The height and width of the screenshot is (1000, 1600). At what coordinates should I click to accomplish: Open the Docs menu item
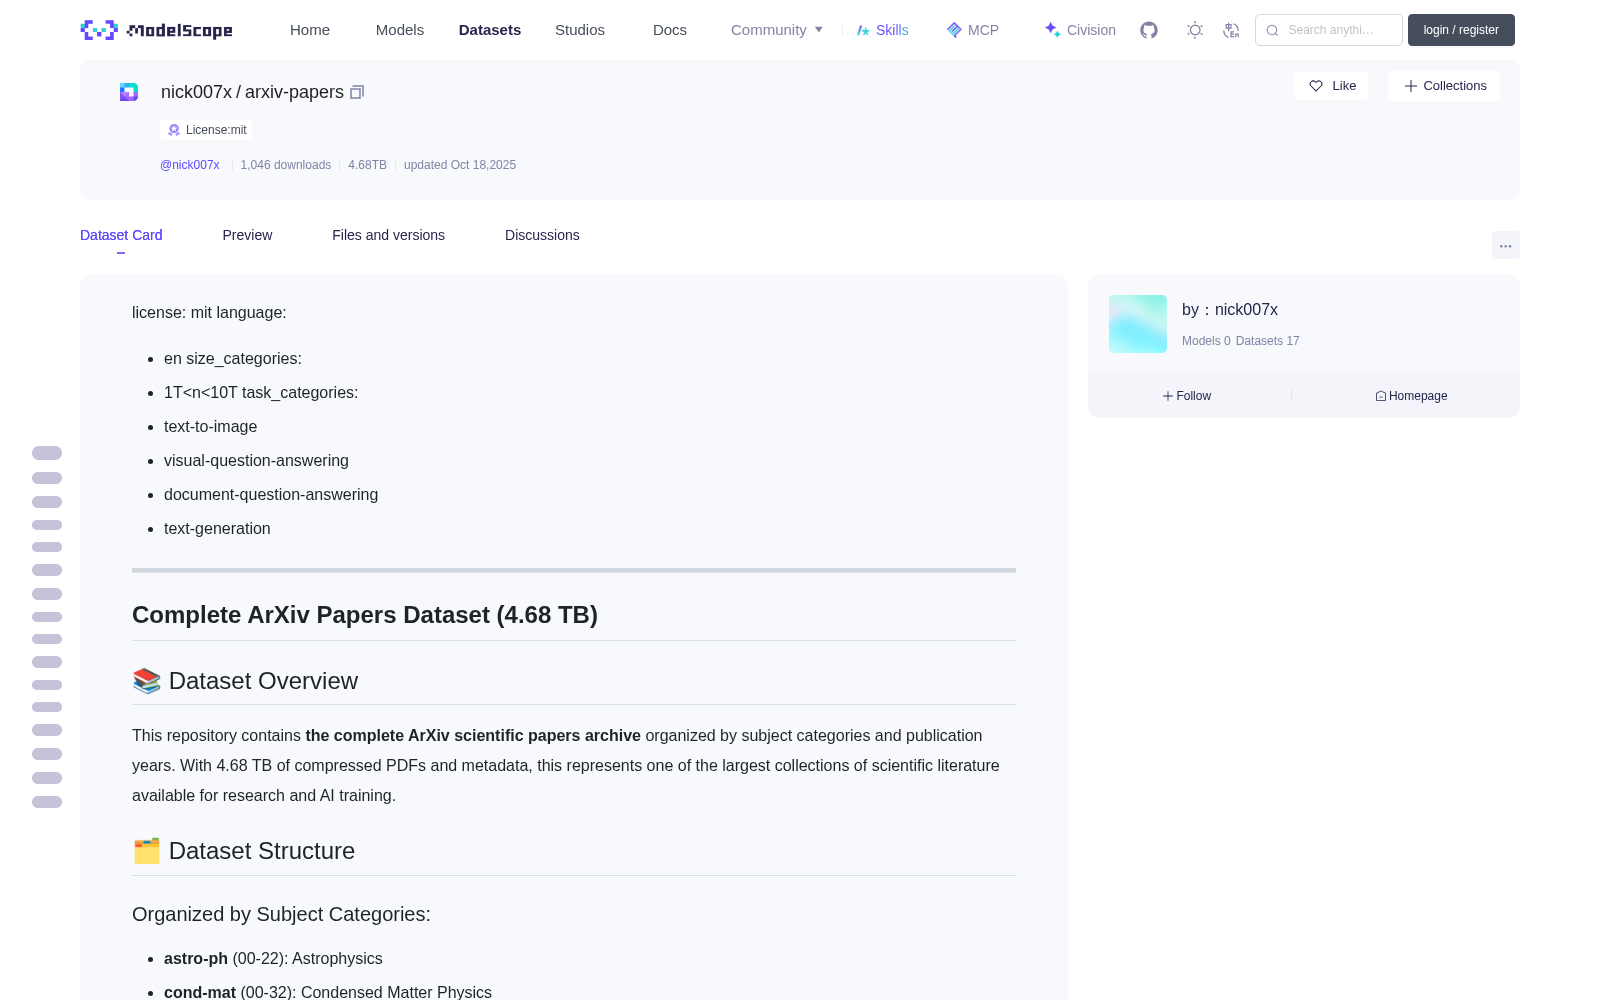pyautogui.click(x=670, y=30)
